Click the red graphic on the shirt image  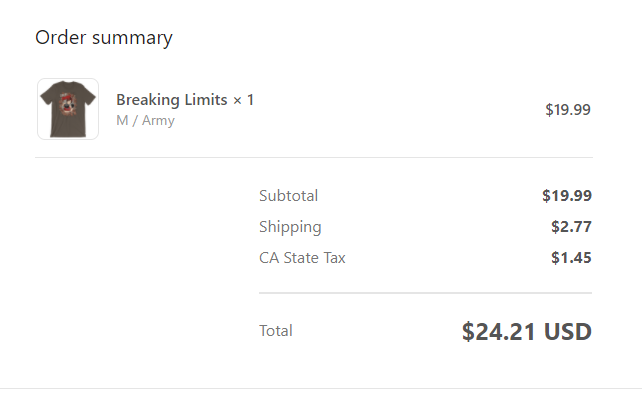pyautogui.click(x=68, y=104)
